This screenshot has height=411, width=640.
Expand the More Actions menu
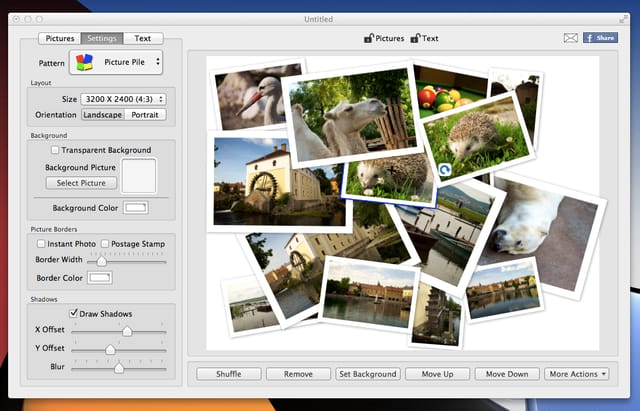coord(576,374)
